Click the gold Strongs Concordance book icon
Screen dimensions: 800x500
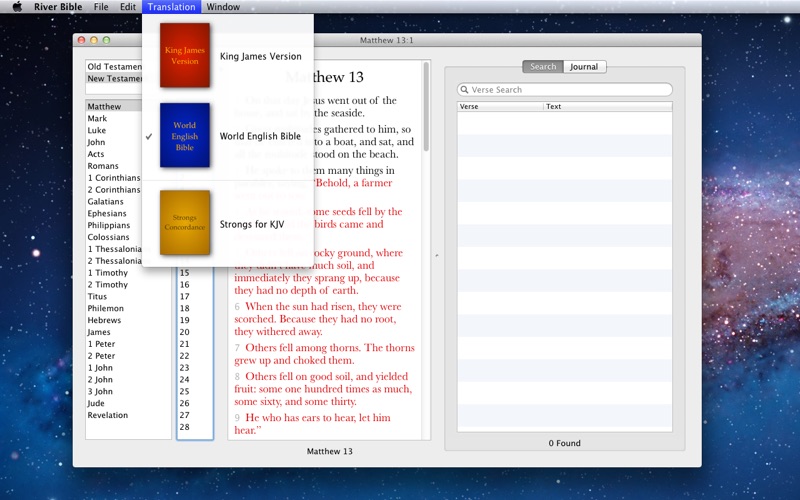pyautogui.click(x=185, y=223)
